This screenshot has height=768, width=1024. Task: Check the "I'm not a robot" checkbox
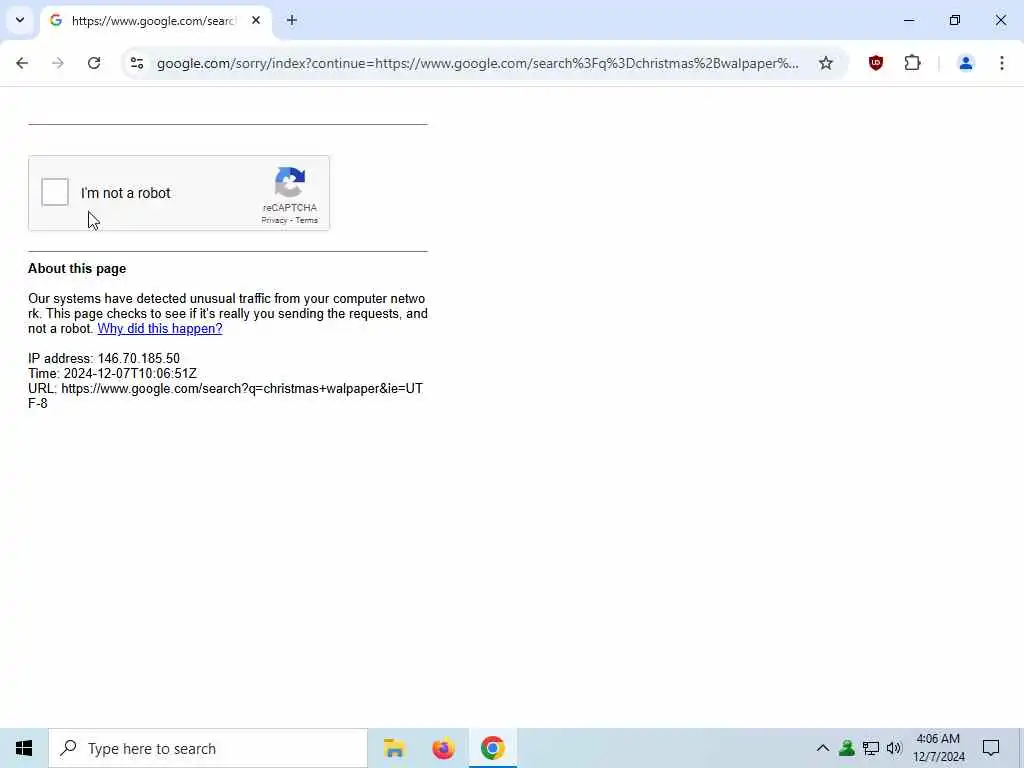point(55,192)
